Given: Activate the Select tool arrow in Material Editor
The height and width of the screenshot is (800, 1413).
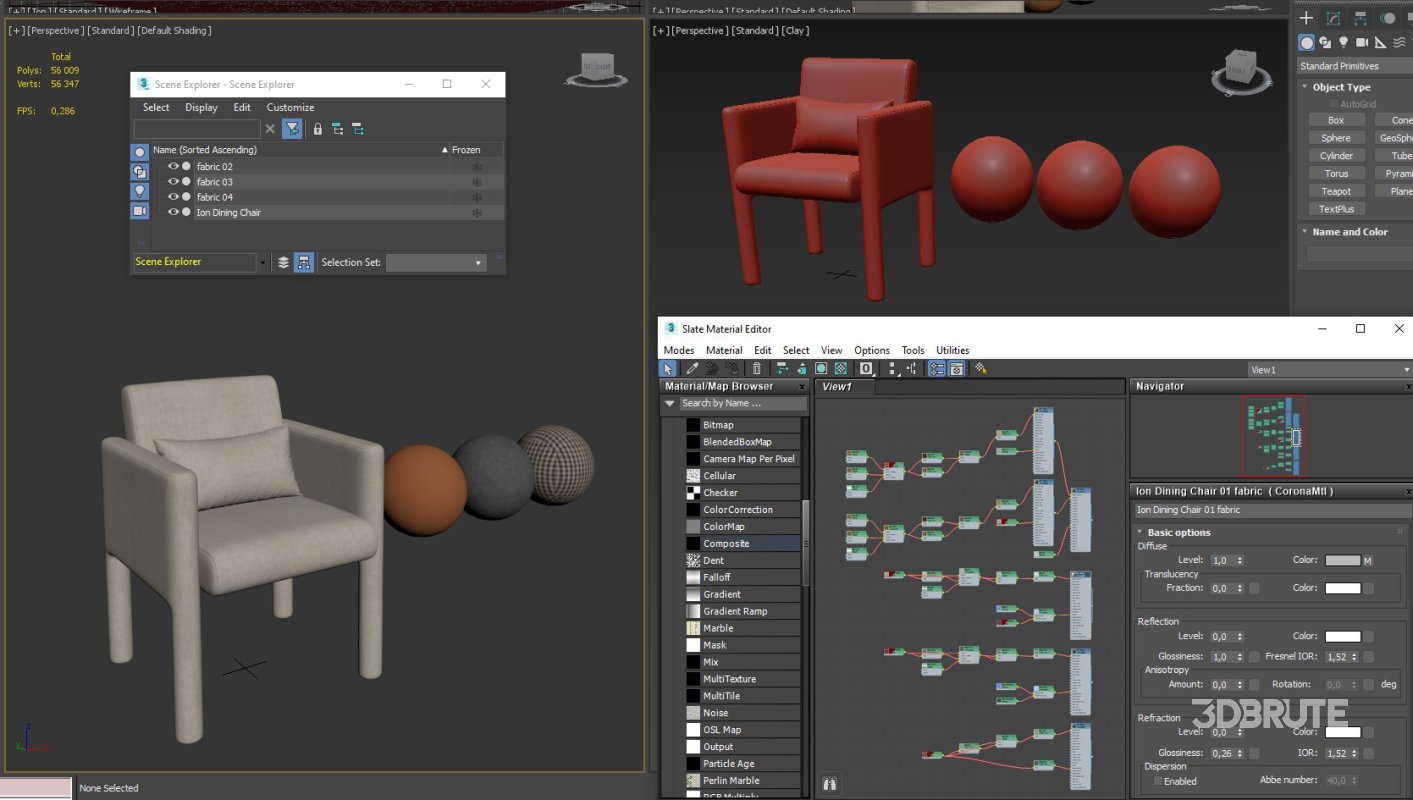Looking at the screenshot, I should (x=667, y=369).
